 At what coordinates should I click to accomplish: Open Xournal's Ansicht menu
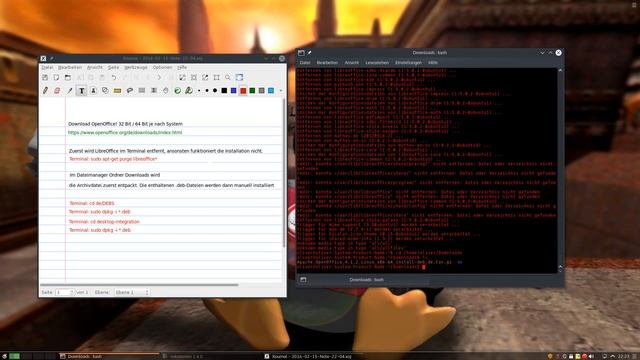(x=95, y=67)
